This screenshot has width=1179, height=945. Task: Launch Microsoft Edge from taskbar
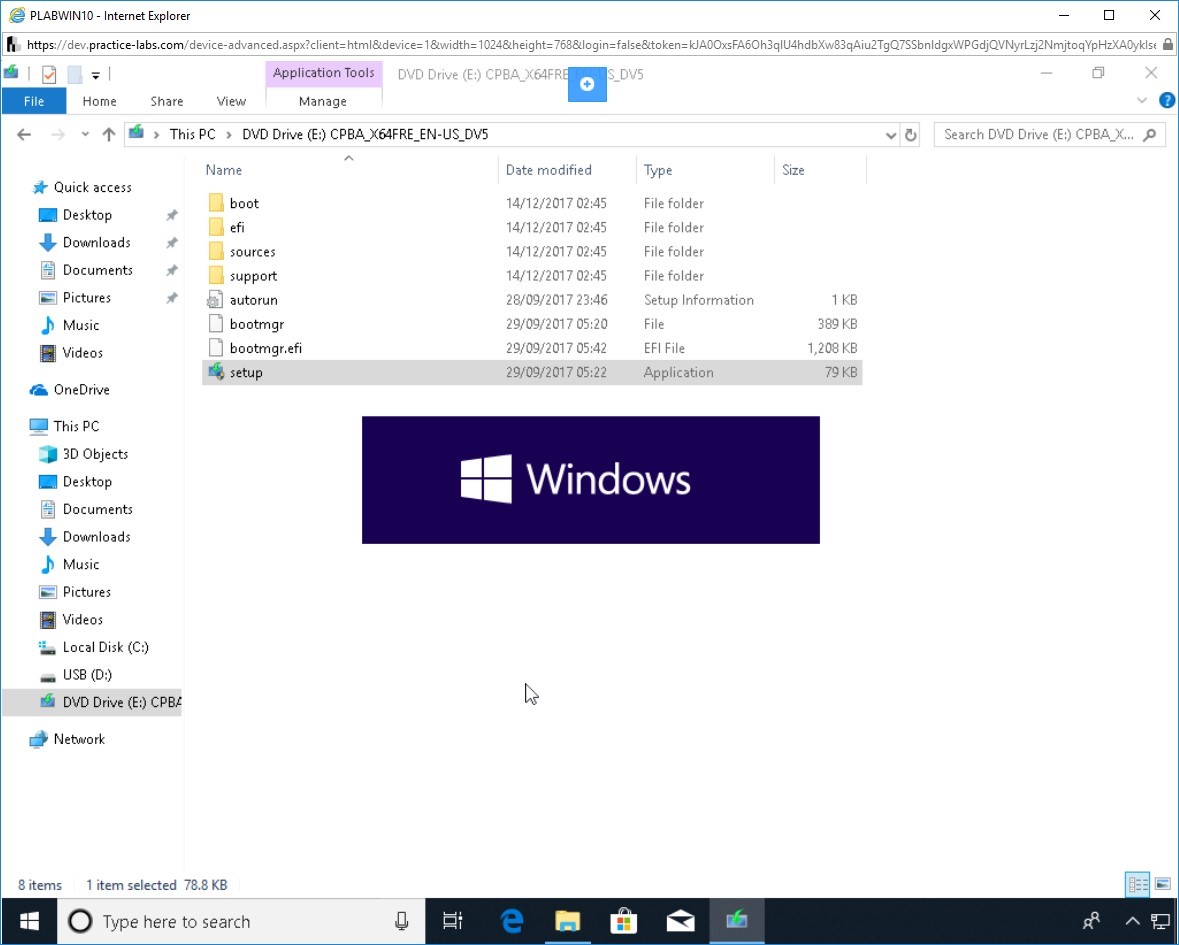coord(511,921)
